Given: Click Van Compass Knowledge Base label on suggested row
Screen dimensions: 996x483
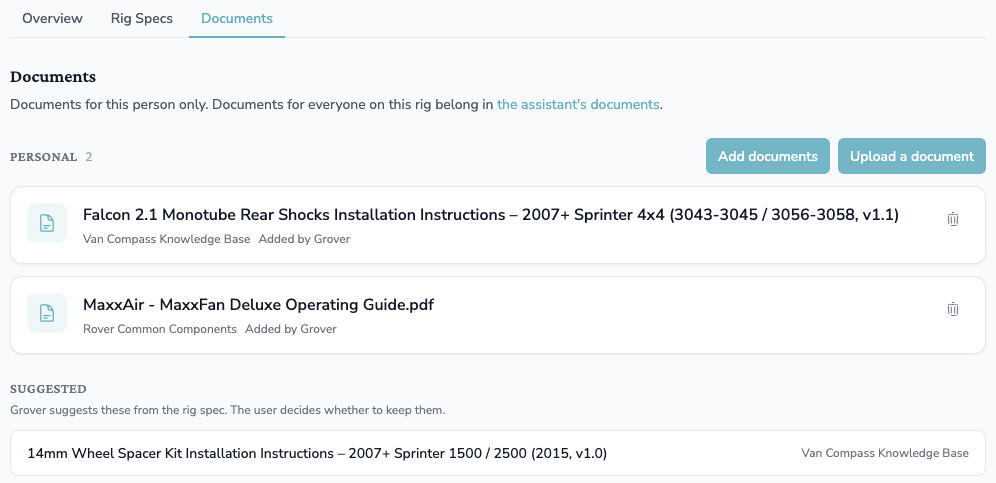Looking at the screenshot, I should (885, 453).
